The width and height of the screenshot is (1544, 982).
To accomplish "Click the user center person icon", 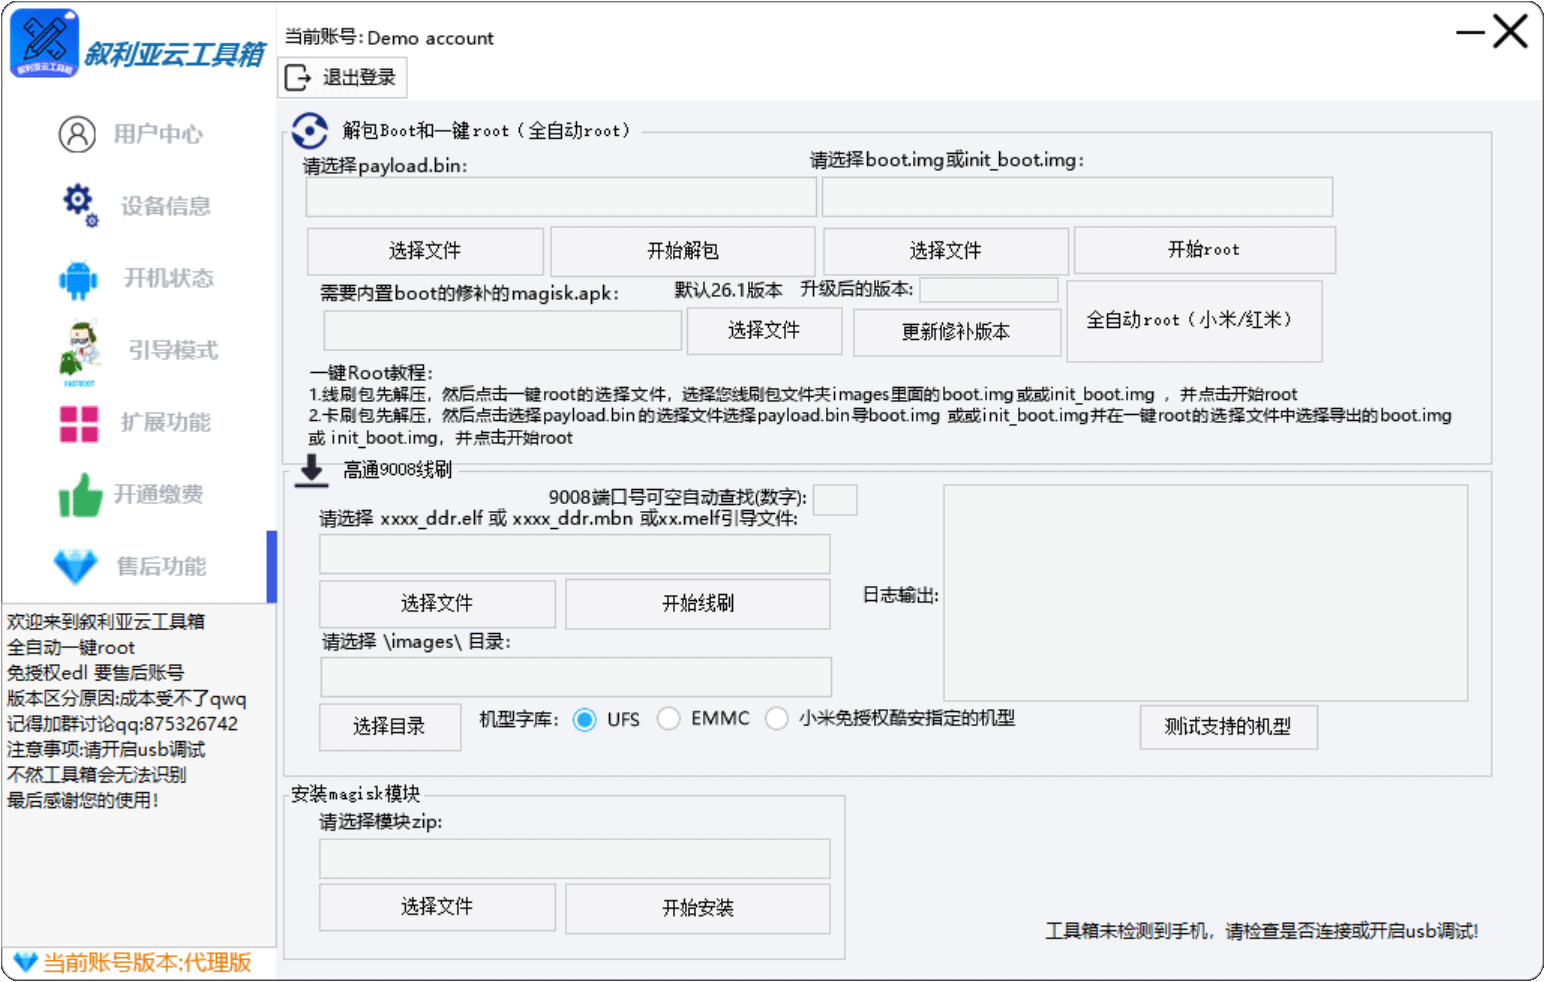I will tap(77, 134).
